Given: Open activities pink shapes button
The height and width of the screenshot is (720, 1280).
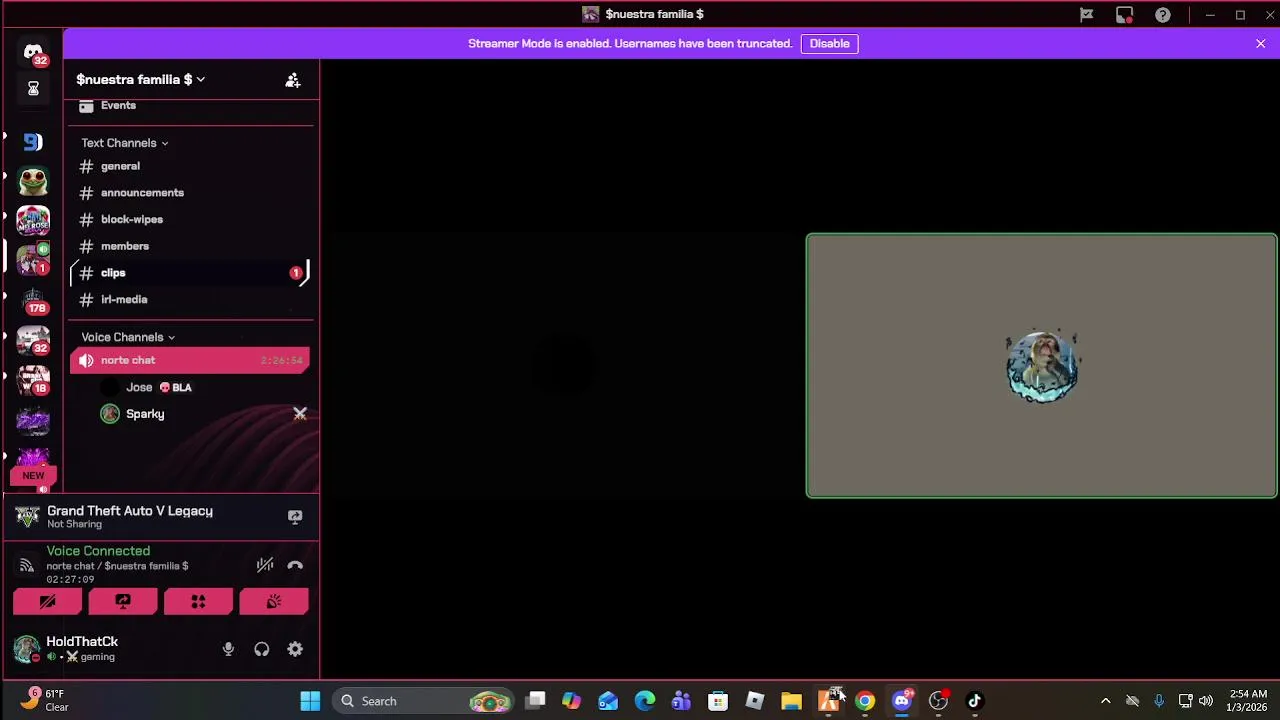Looking at the screenshot, I should [x=198, y=601].
